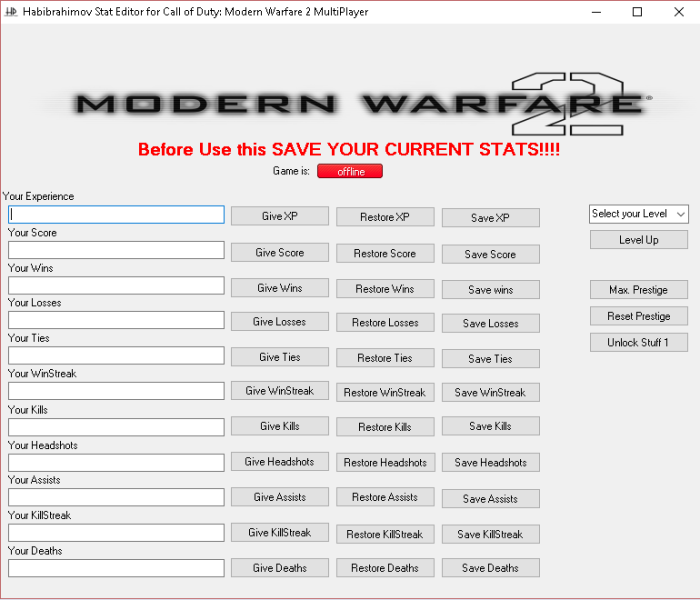Viewport: 700px width, 600px height.
Task: Click Give Ties
Action: [x=280, y=357]
